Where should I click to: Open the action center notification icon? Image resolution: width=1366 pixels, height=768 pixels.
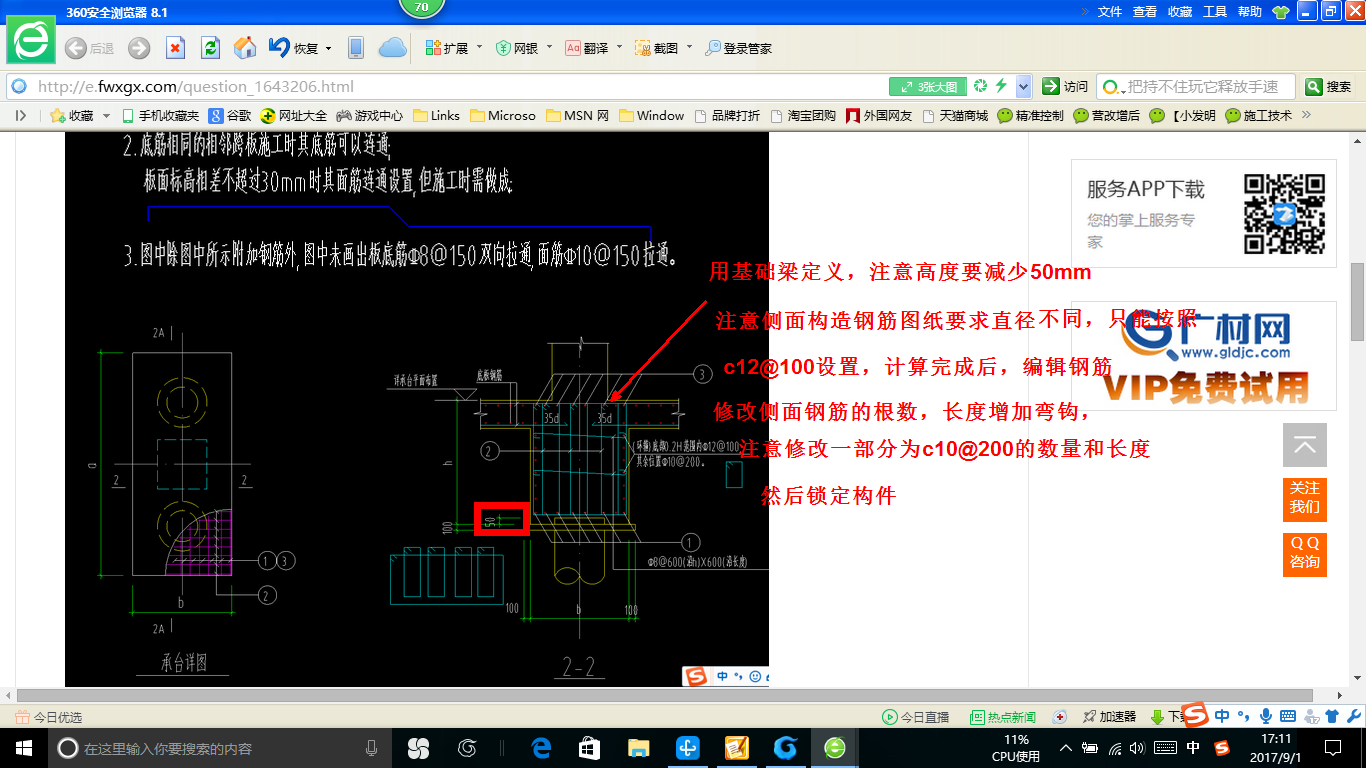pyautogui.click(x=1333, y=748)
